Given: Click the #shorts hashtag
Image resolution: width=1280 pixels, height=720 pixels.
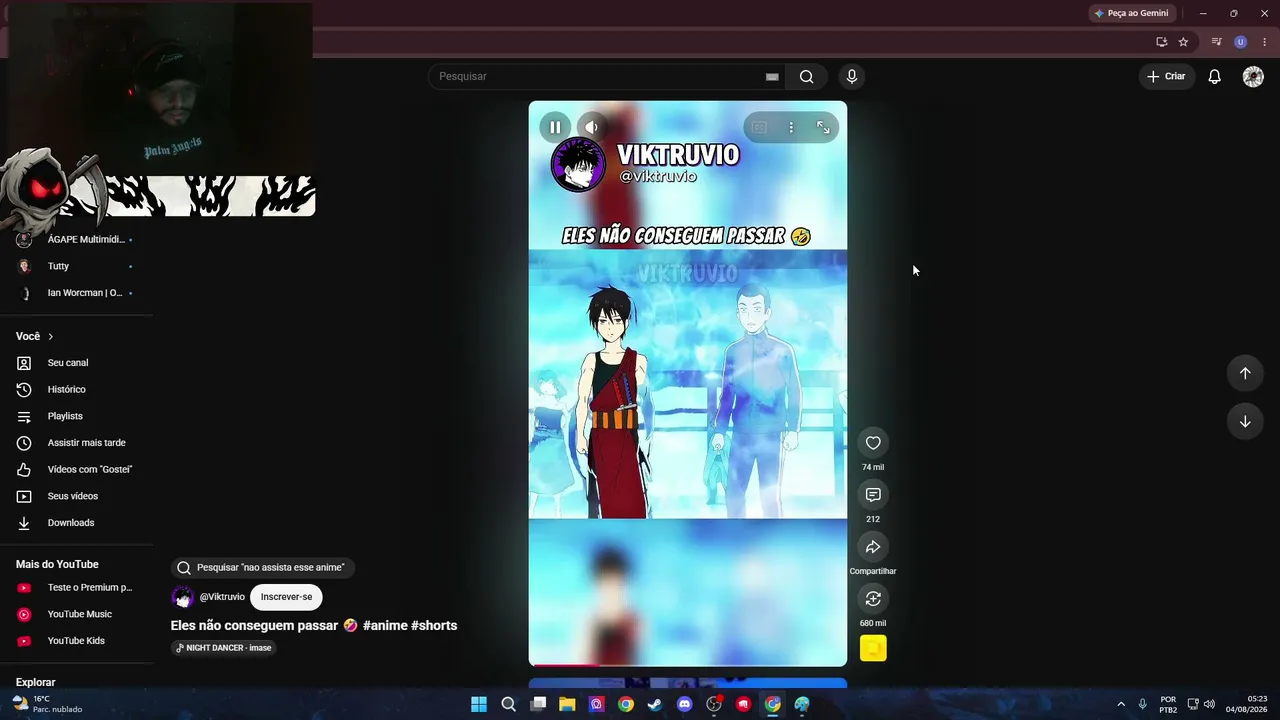Looking at the screenshot, I should coord(434,626).
